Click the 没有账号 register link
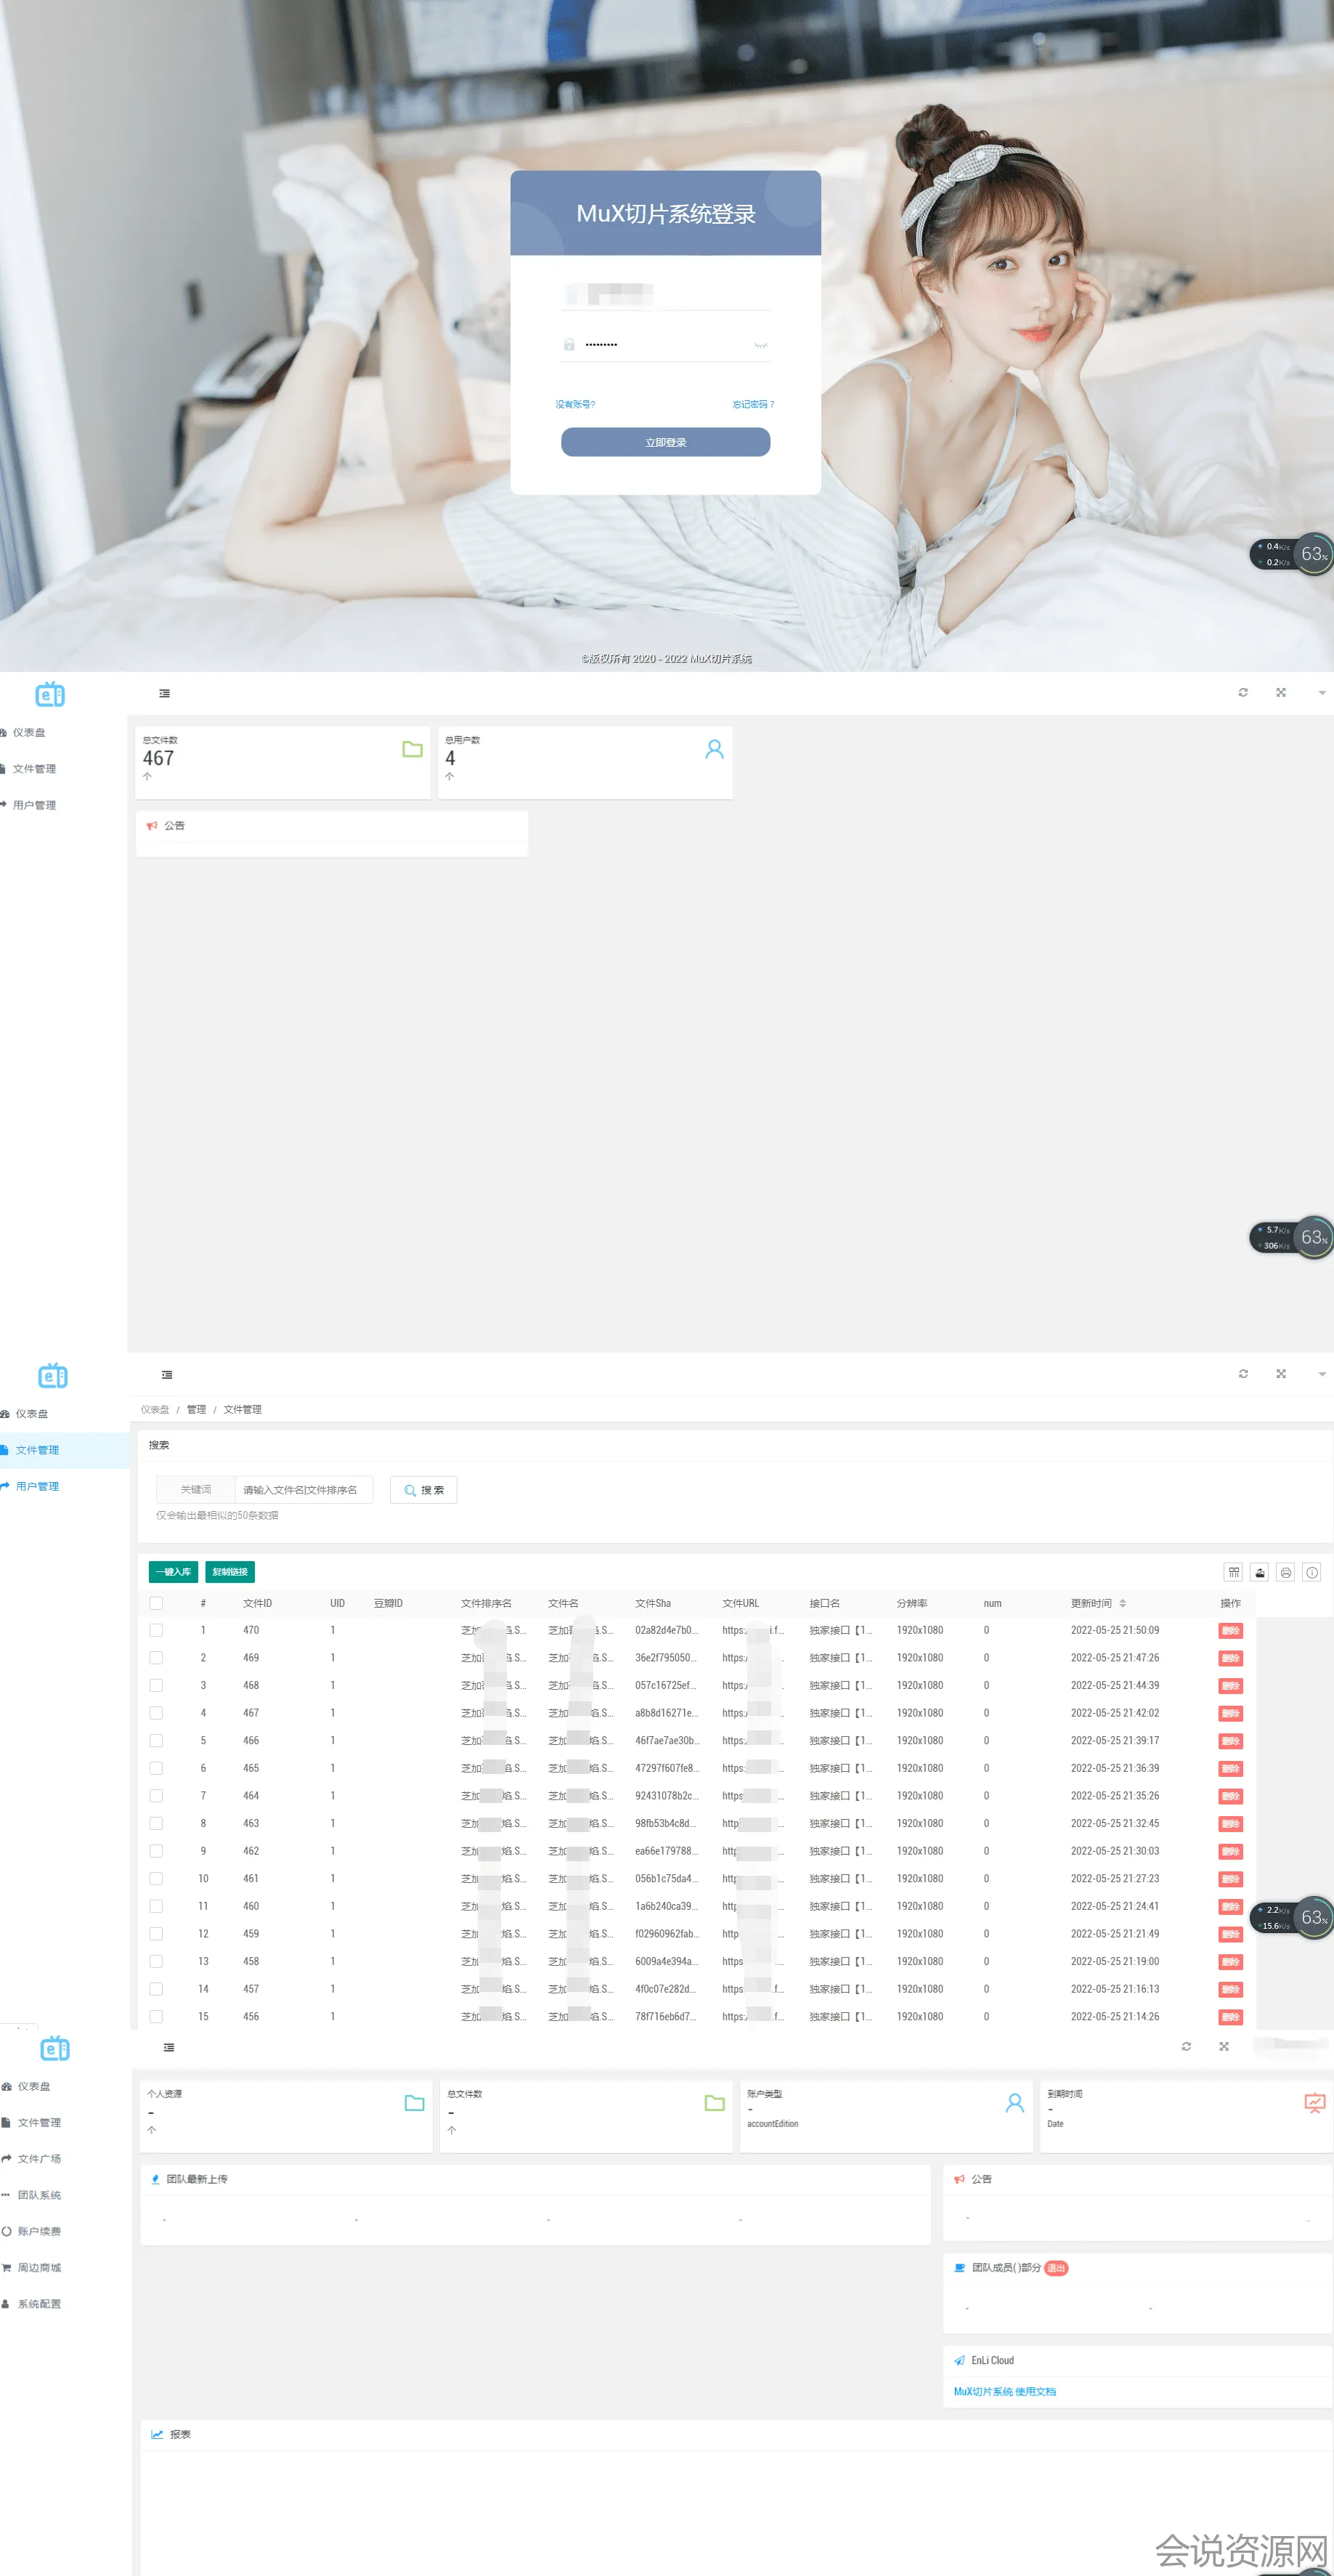1334x2576 pixels. click(x=575, y=404)
